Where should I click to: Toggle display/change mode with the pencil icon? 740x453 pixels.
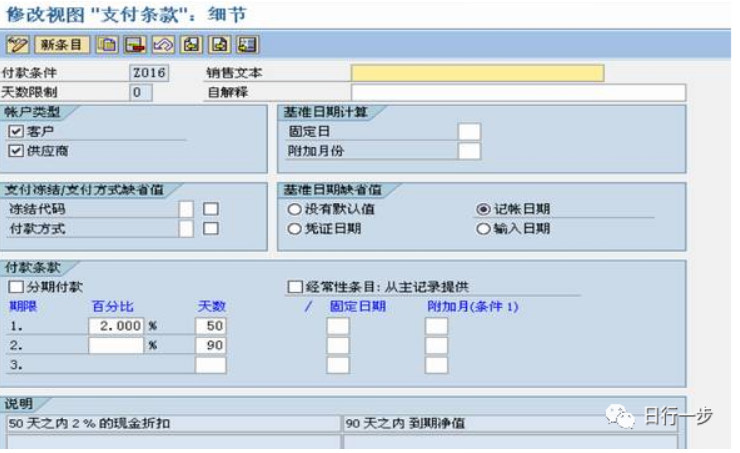click(x=17, y=45)
